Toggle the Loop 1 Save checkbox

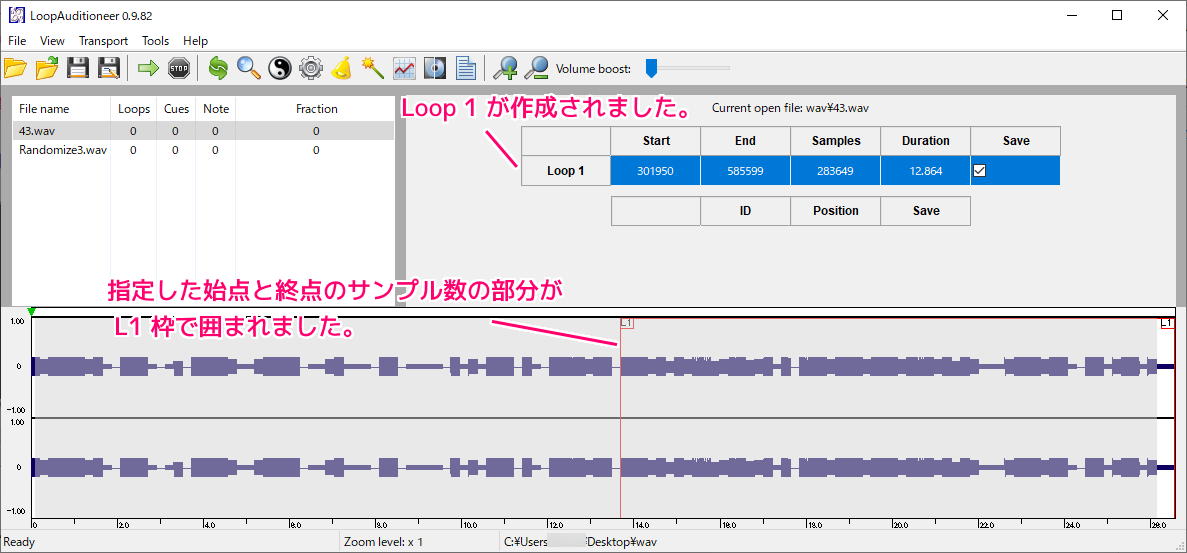[980, 171]
